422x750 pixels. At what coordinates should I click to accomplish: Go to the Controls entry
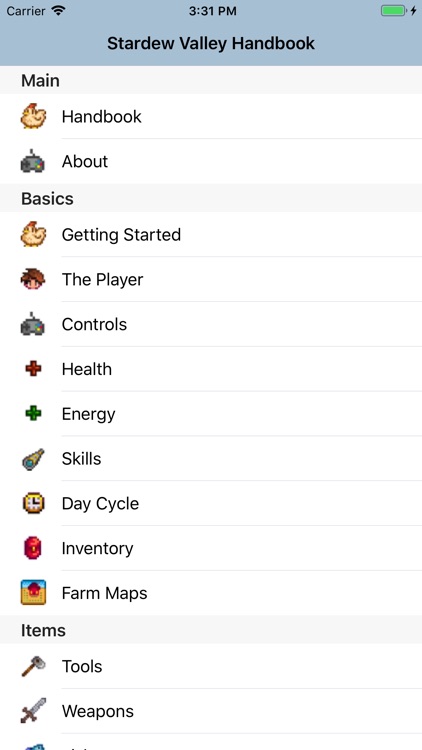tap(211, 324)
